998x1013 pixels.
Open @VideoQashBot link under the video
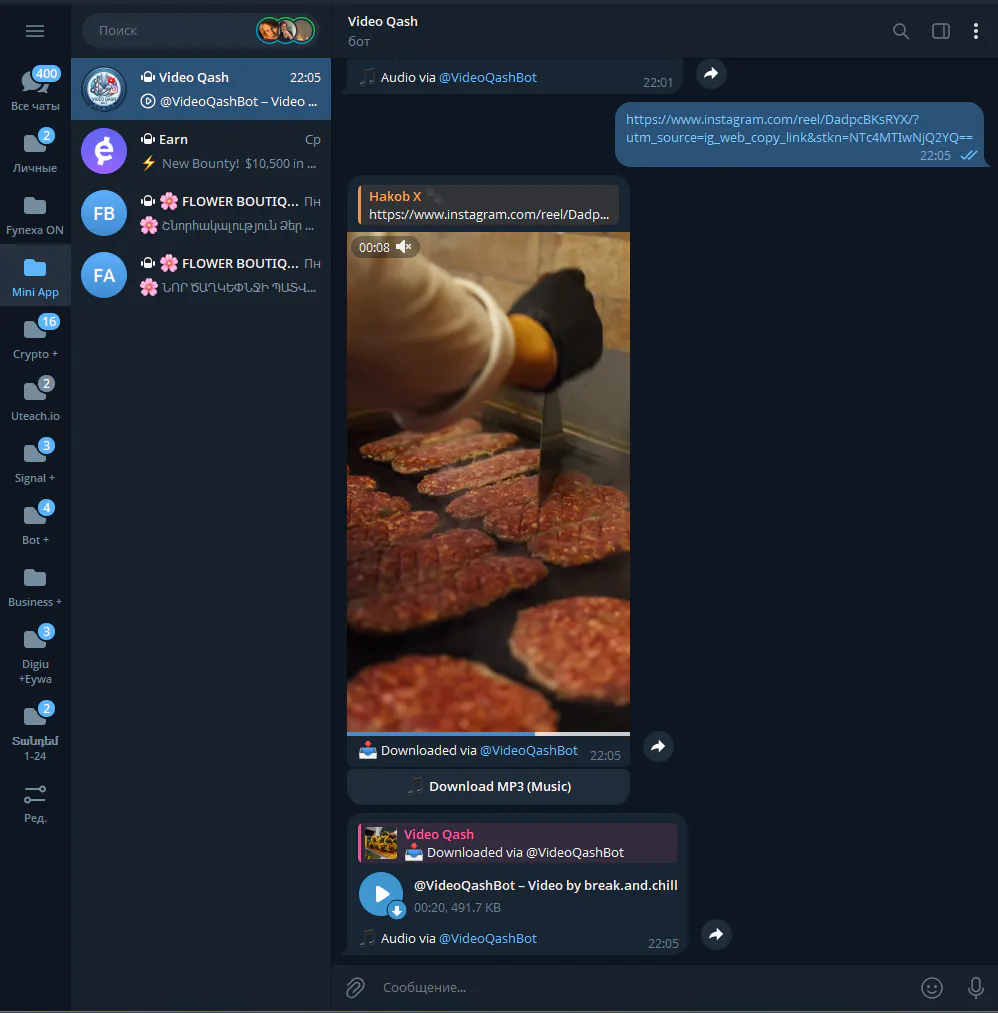tap(528, 751)
